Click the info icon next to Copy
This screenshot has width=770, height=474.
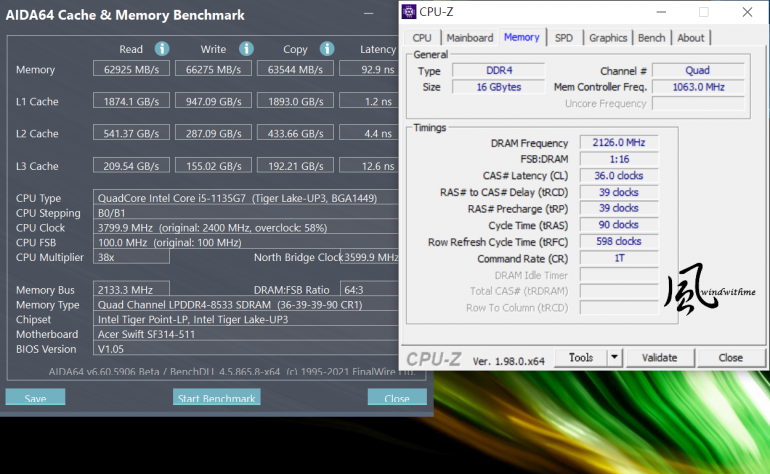pyautogui.click(x=326, y=48)
